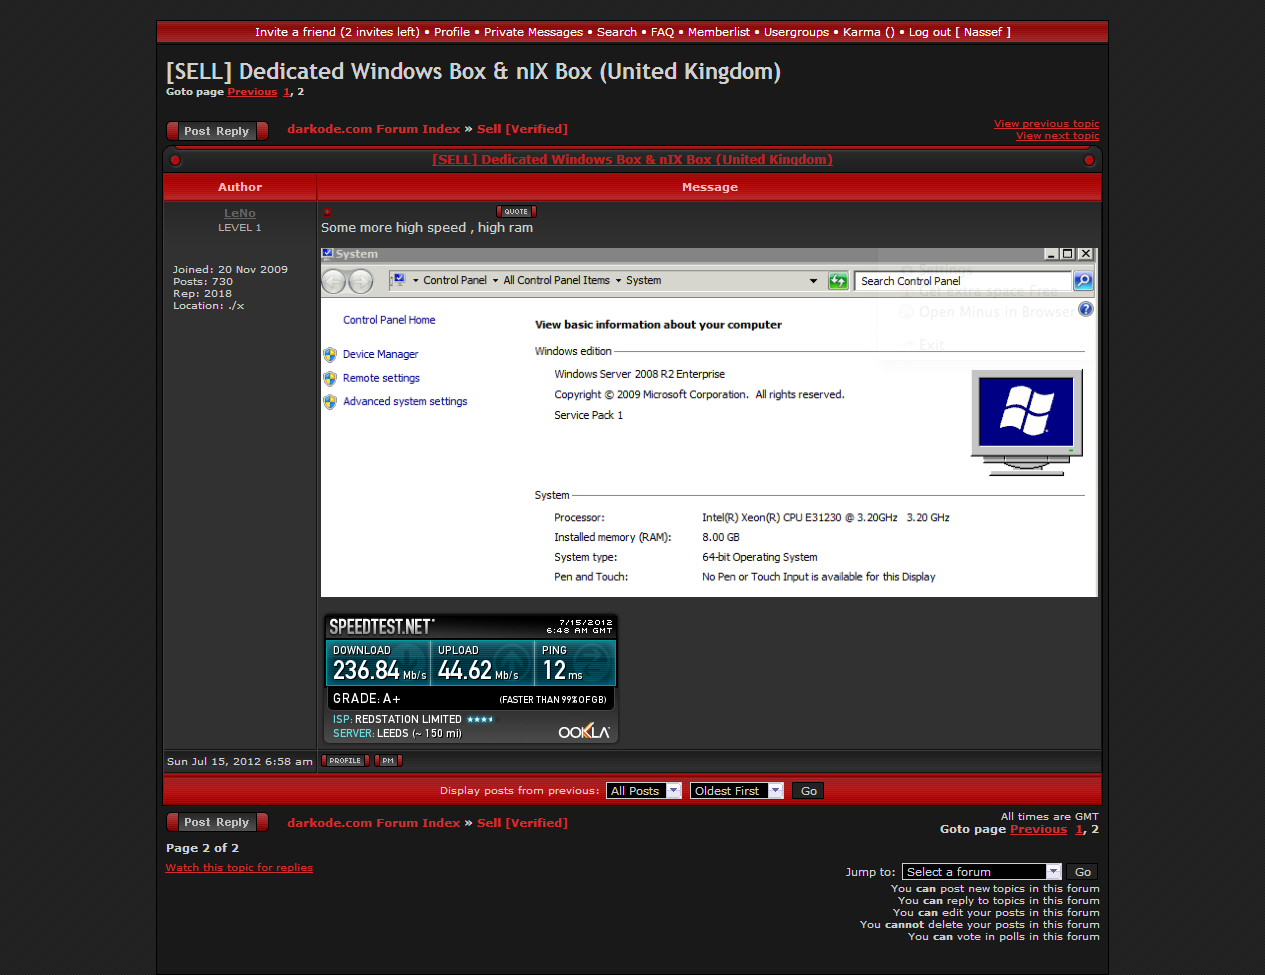The image size is (1265, 975).
Task: Click the Control Panel search magnifier icon
Action: [1083, 281]
